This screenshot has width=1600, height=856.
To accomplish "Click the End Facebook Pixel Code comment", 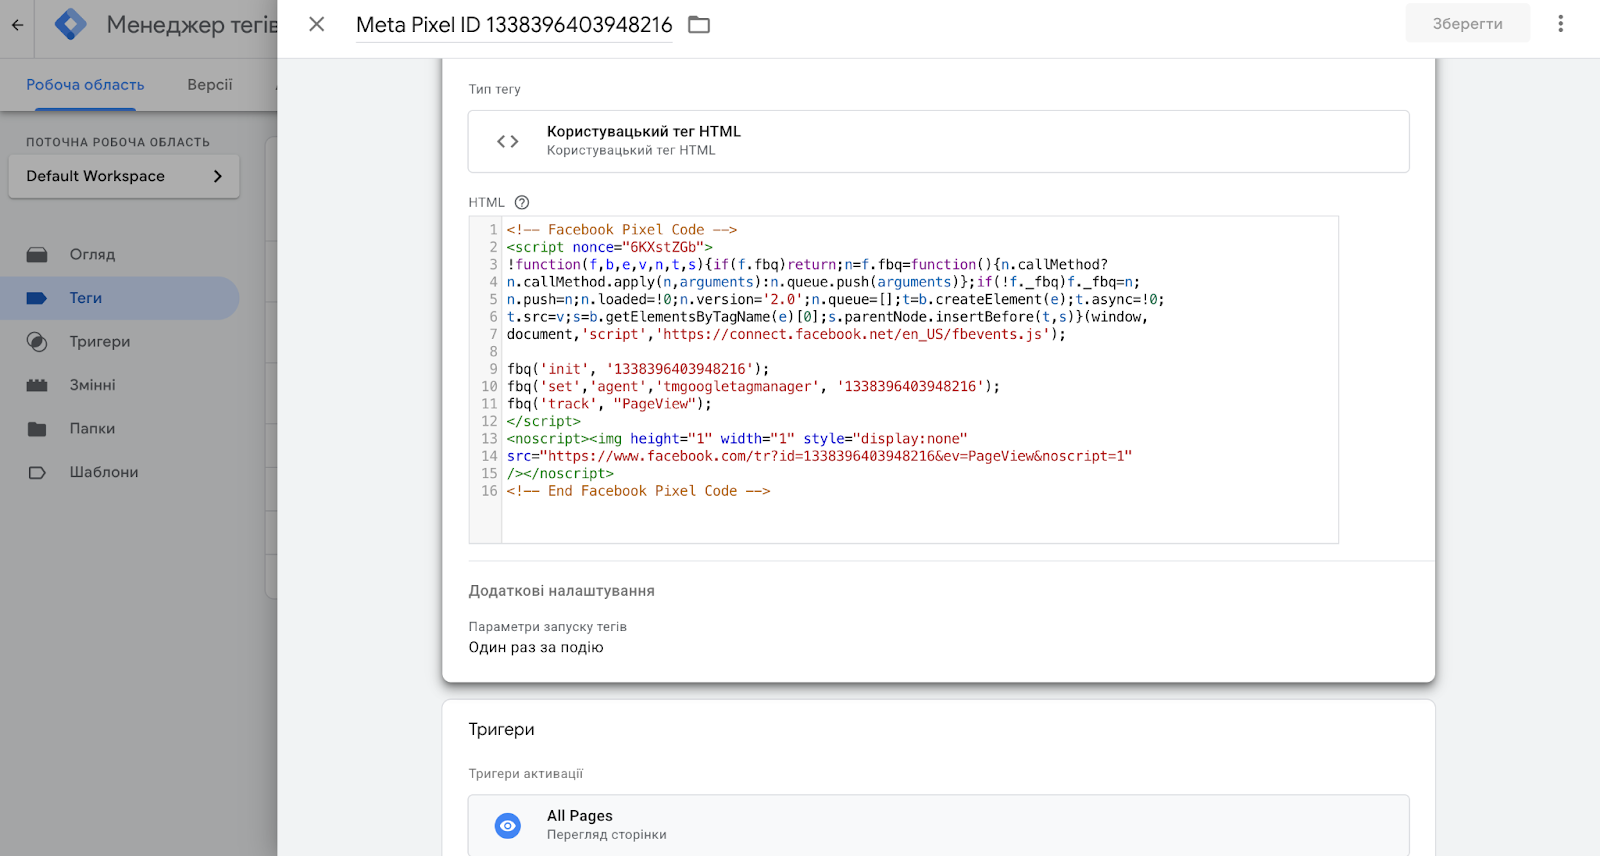I will (638, 491).
